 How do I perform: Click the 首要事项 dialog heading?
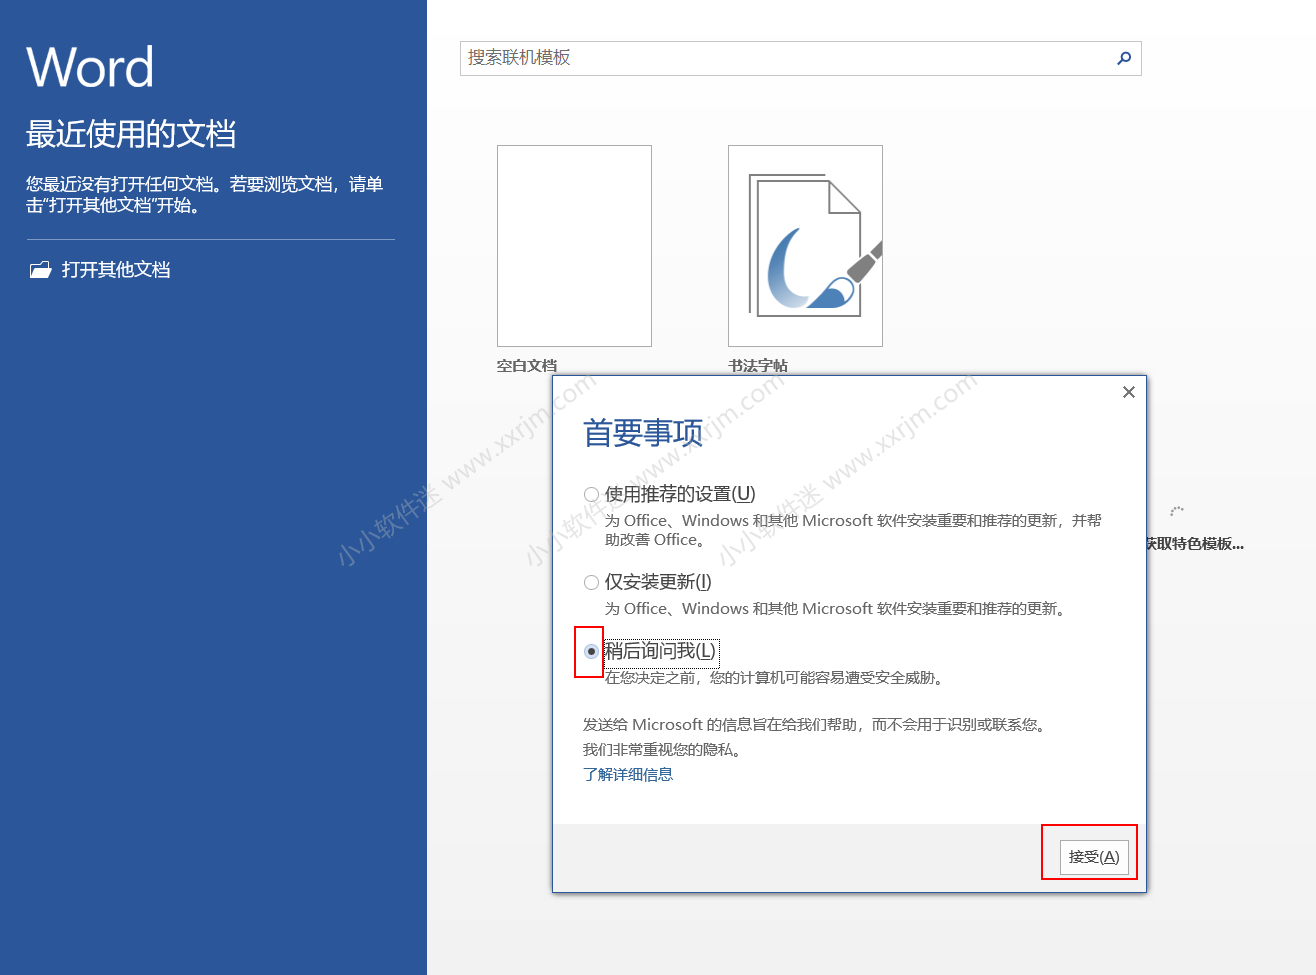(x=643, y=433)
